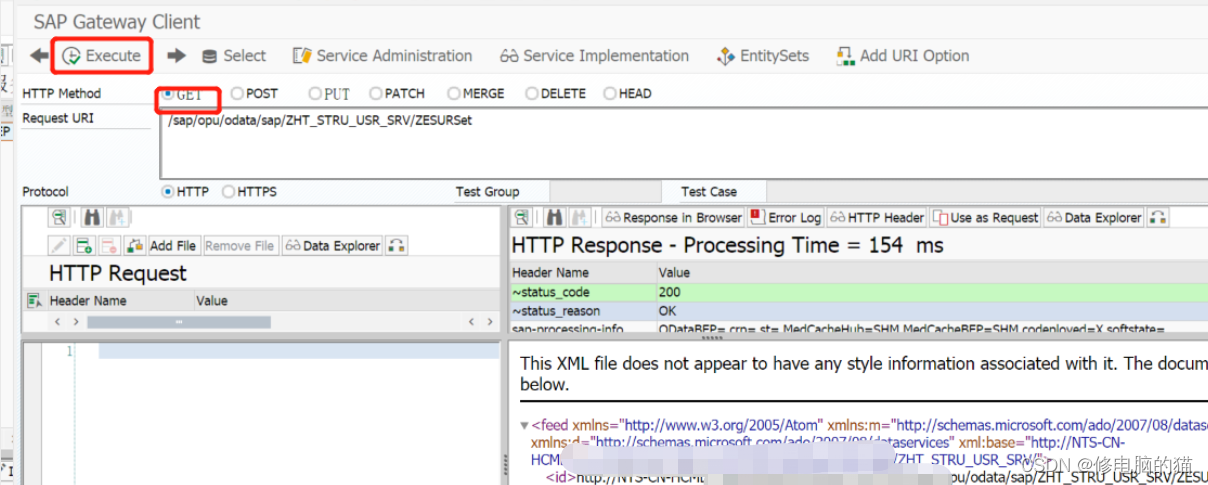Open the Error Log

click(785, 218)
